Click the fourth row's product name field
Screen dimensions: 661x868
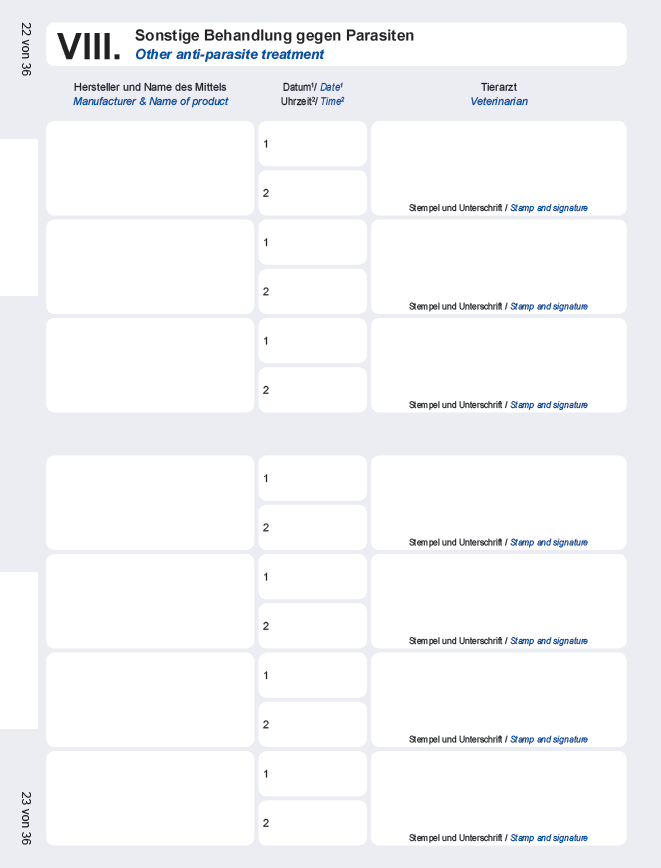pyautogui.click(x=150, y=502)
